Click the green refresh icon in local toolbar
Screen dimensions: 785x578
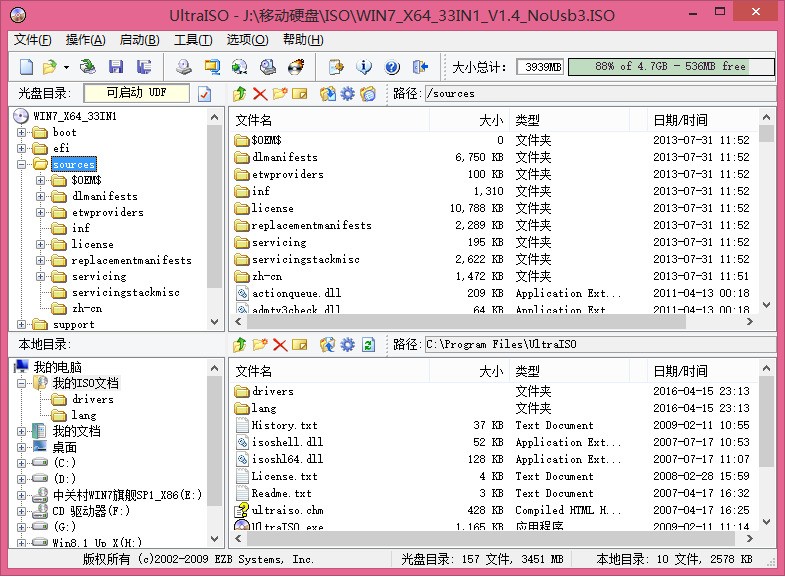[x=368, y=345]
